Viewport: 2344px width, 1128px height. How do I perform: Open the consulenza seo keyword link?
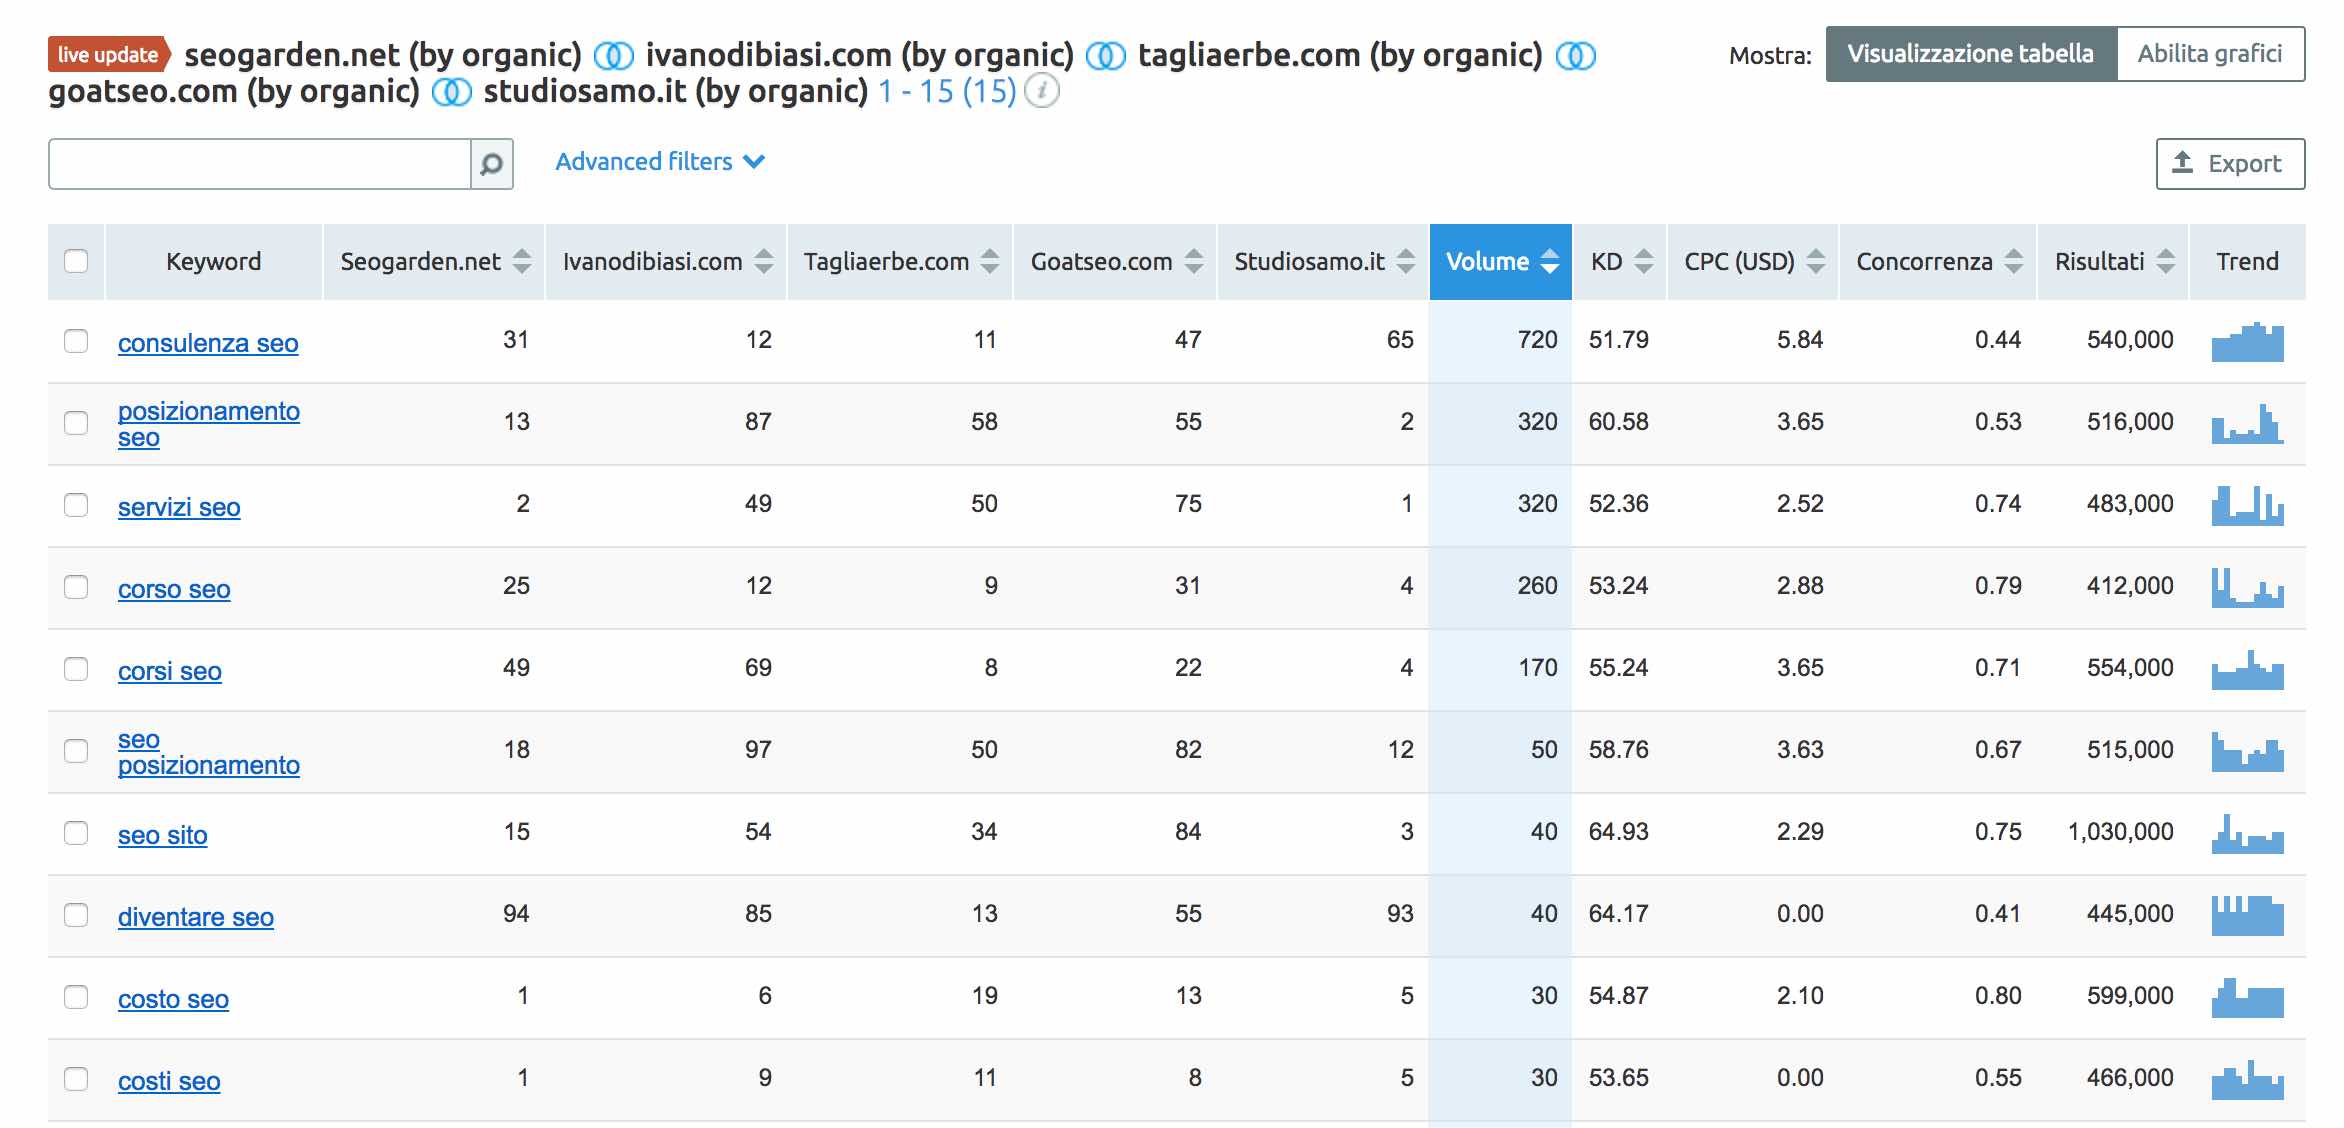[208, 343]
